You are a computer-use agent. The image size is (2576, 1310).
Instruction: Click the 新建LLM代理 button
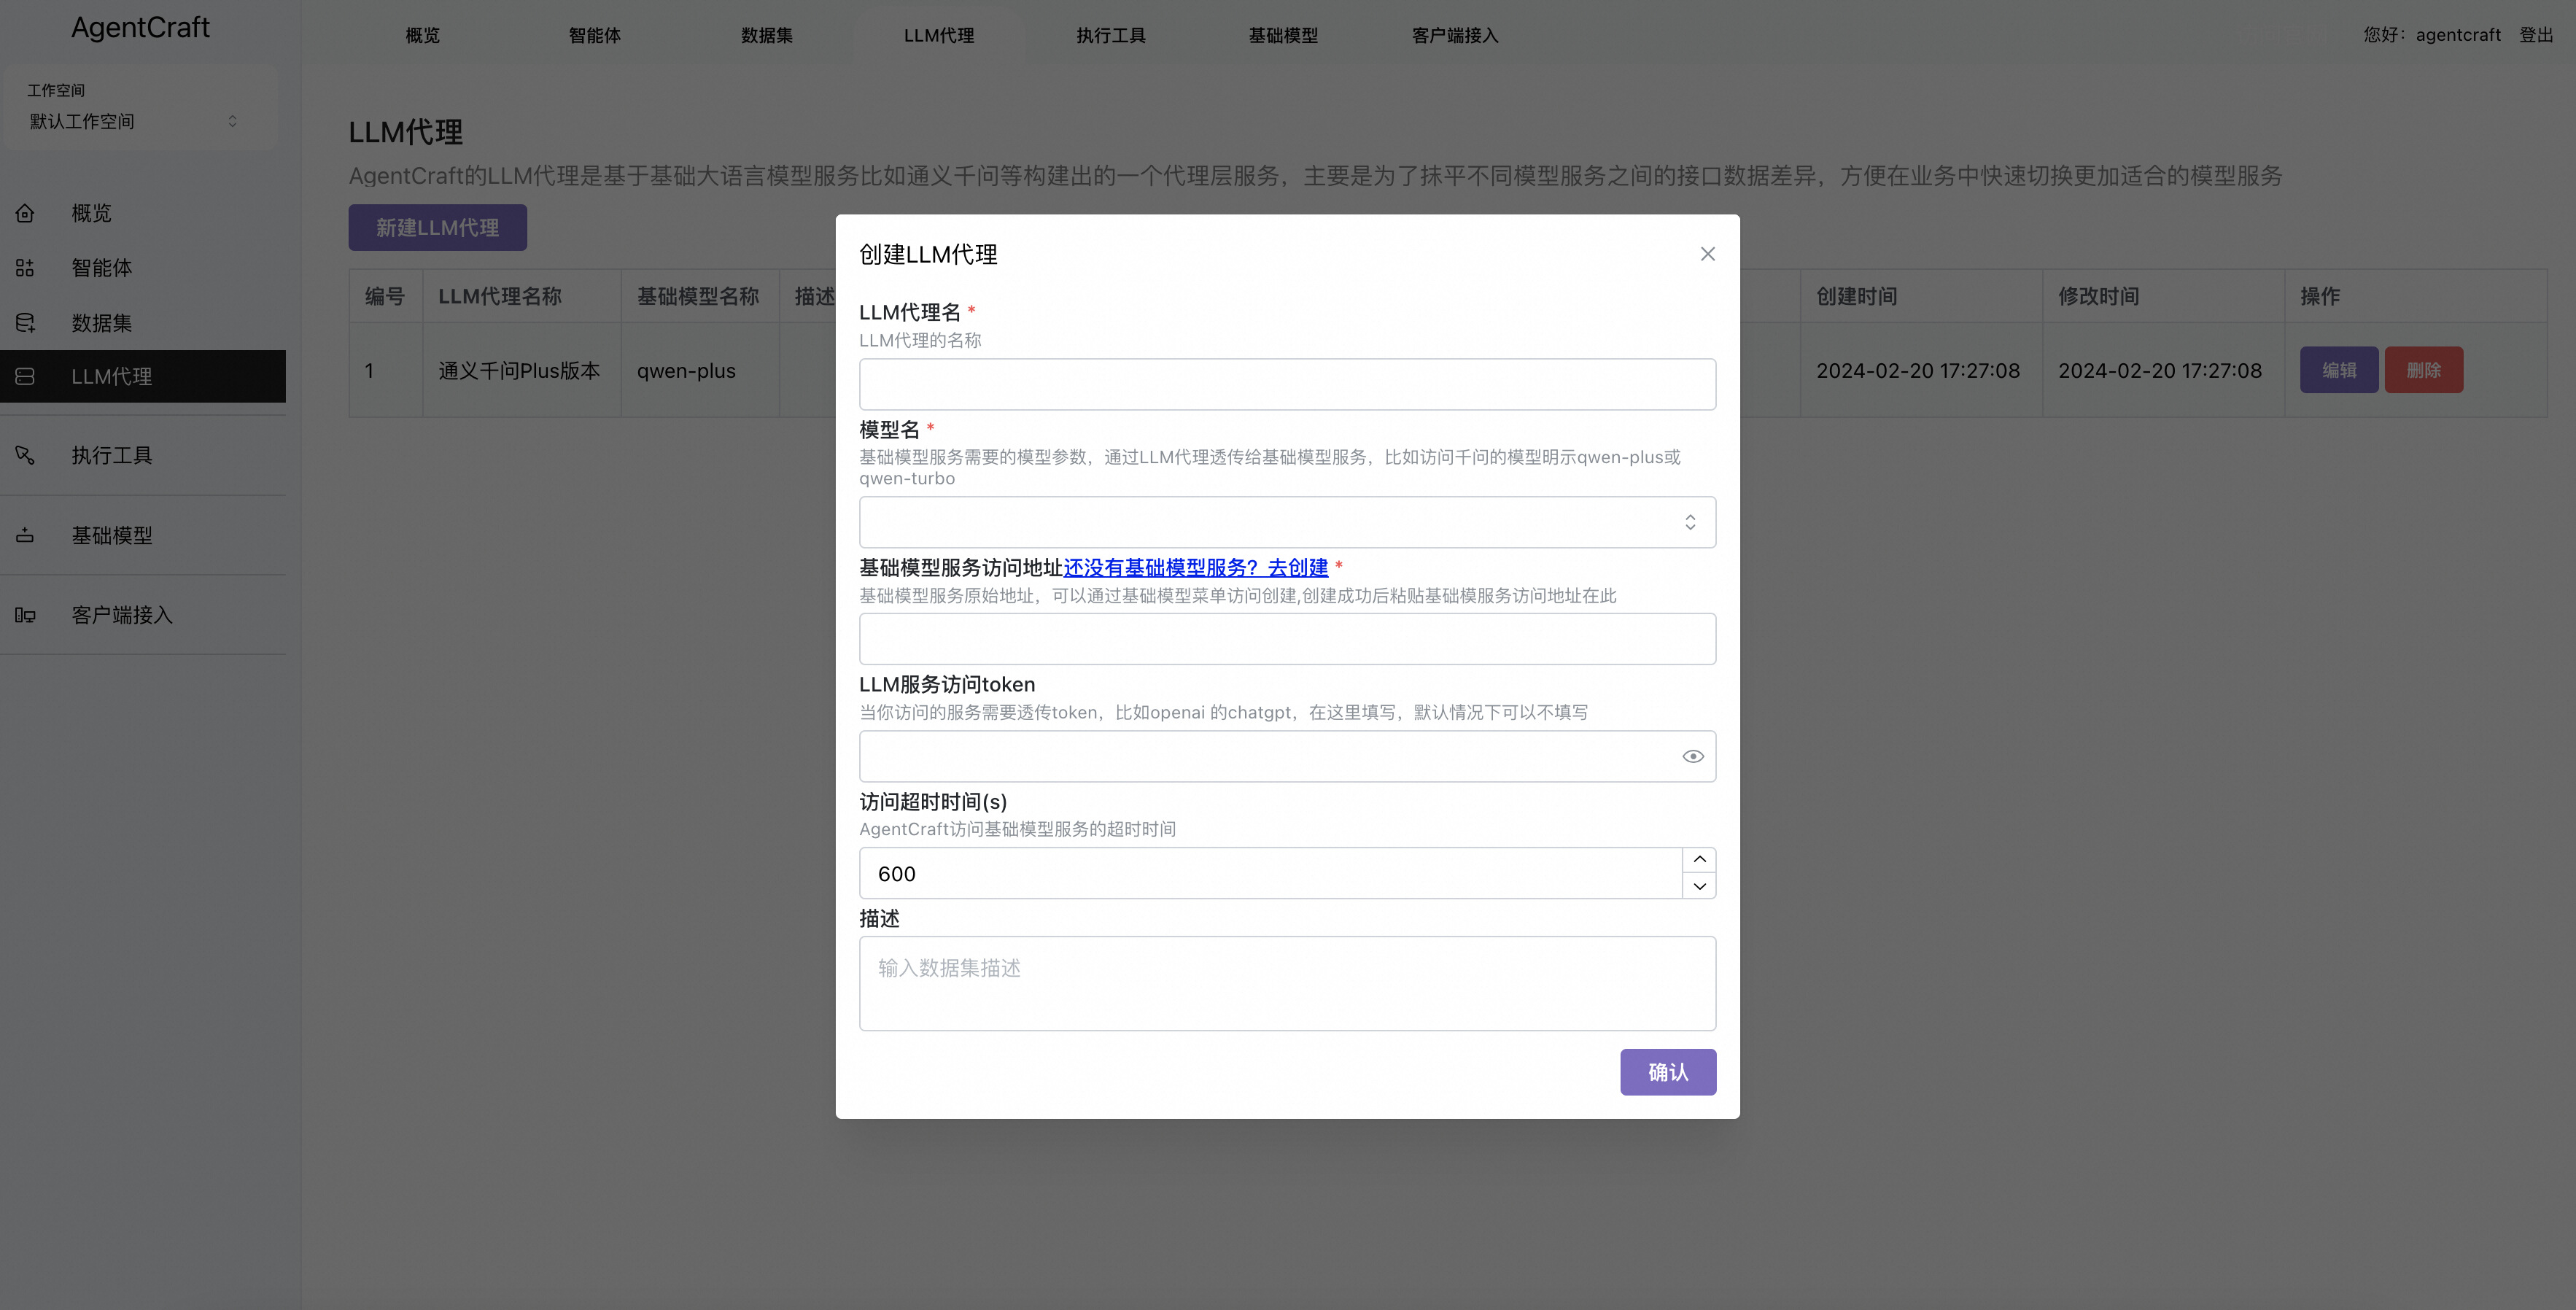pyautogui.click(x=437, y=228)
